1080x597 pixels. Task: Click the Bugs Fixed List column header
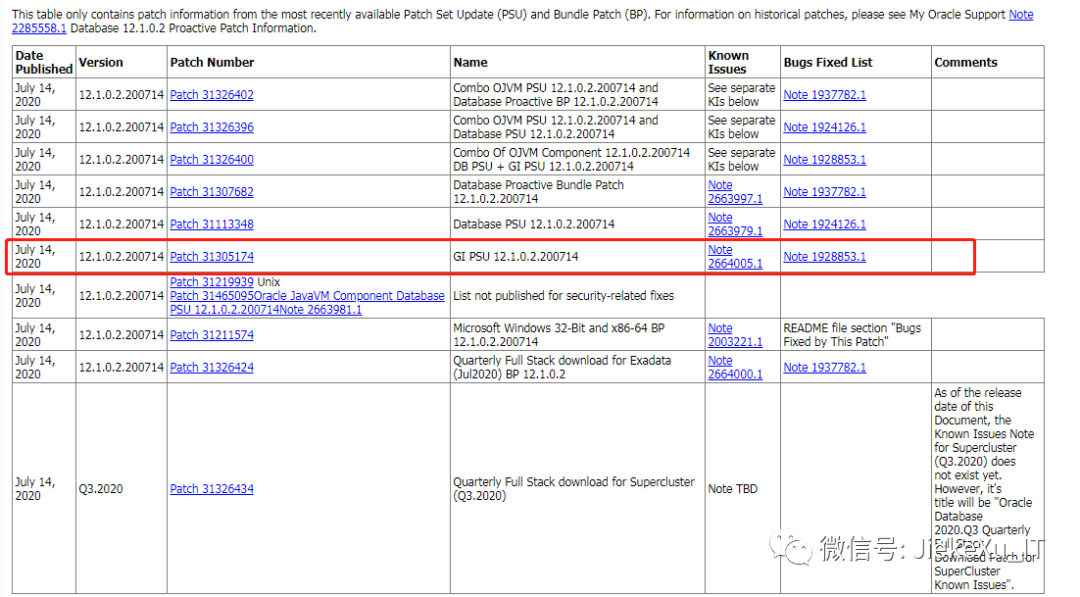855,62
